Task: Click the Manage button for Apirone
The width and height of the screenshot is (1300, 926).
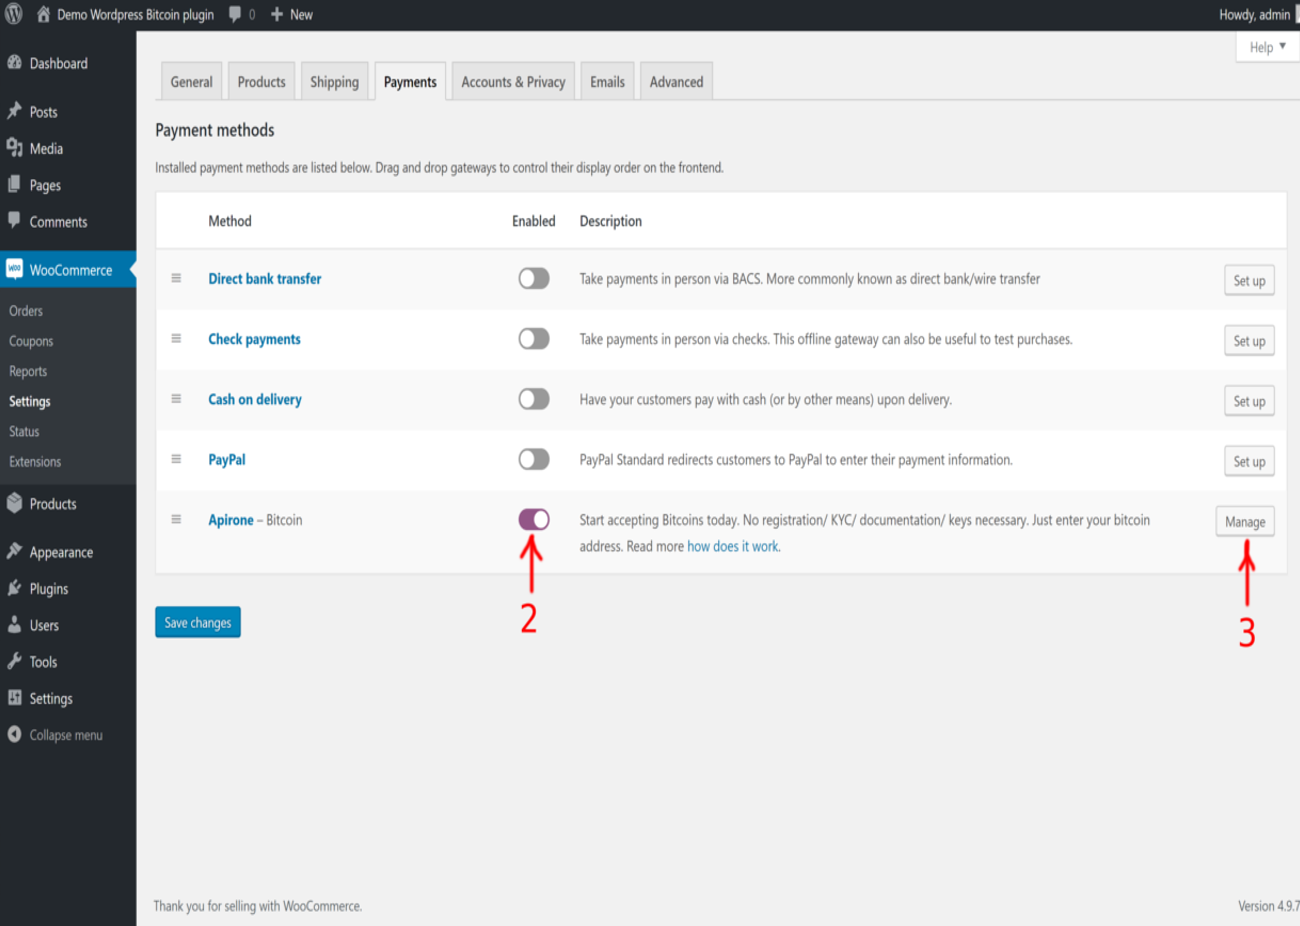Action: pyautogui.click(x=1245, y=522)
